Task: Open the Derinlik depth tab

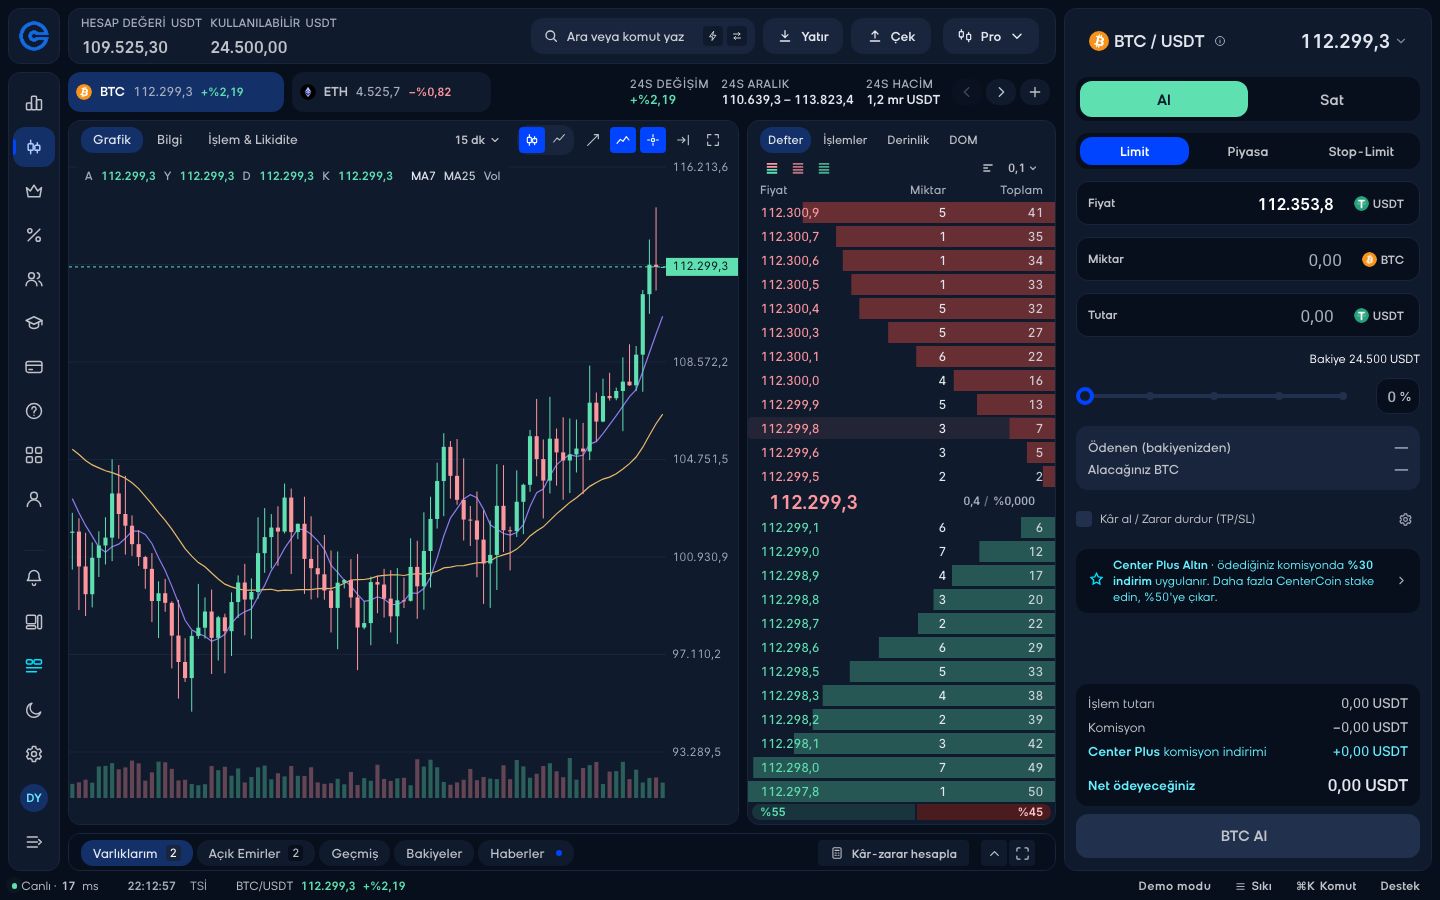Action: pyautogui.click(x=908, y=140)
